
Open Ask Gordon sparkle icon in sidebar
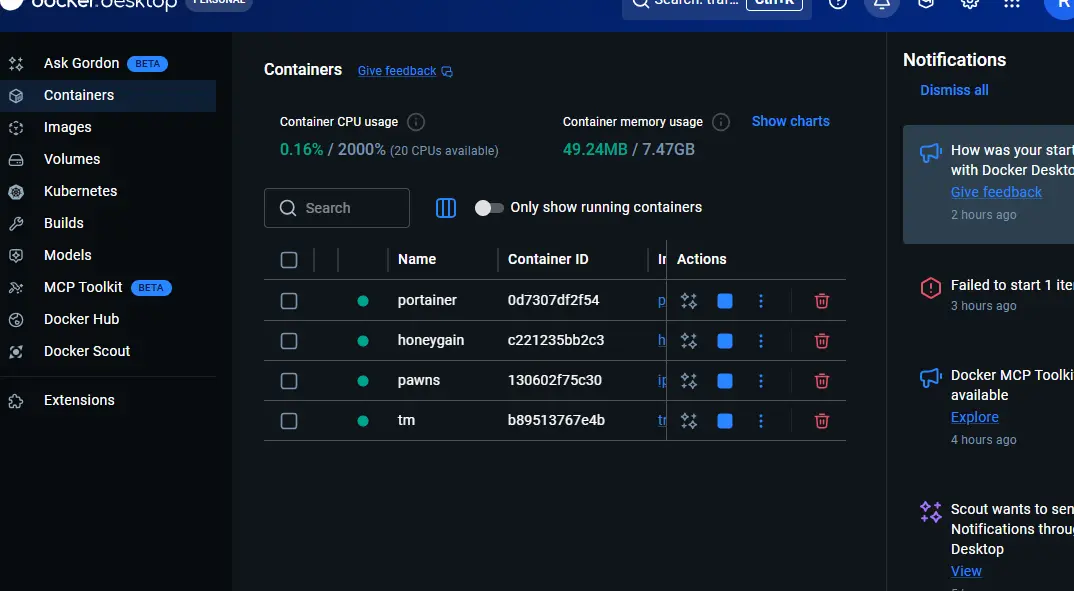pyautogui.click(x=16, y=64)
